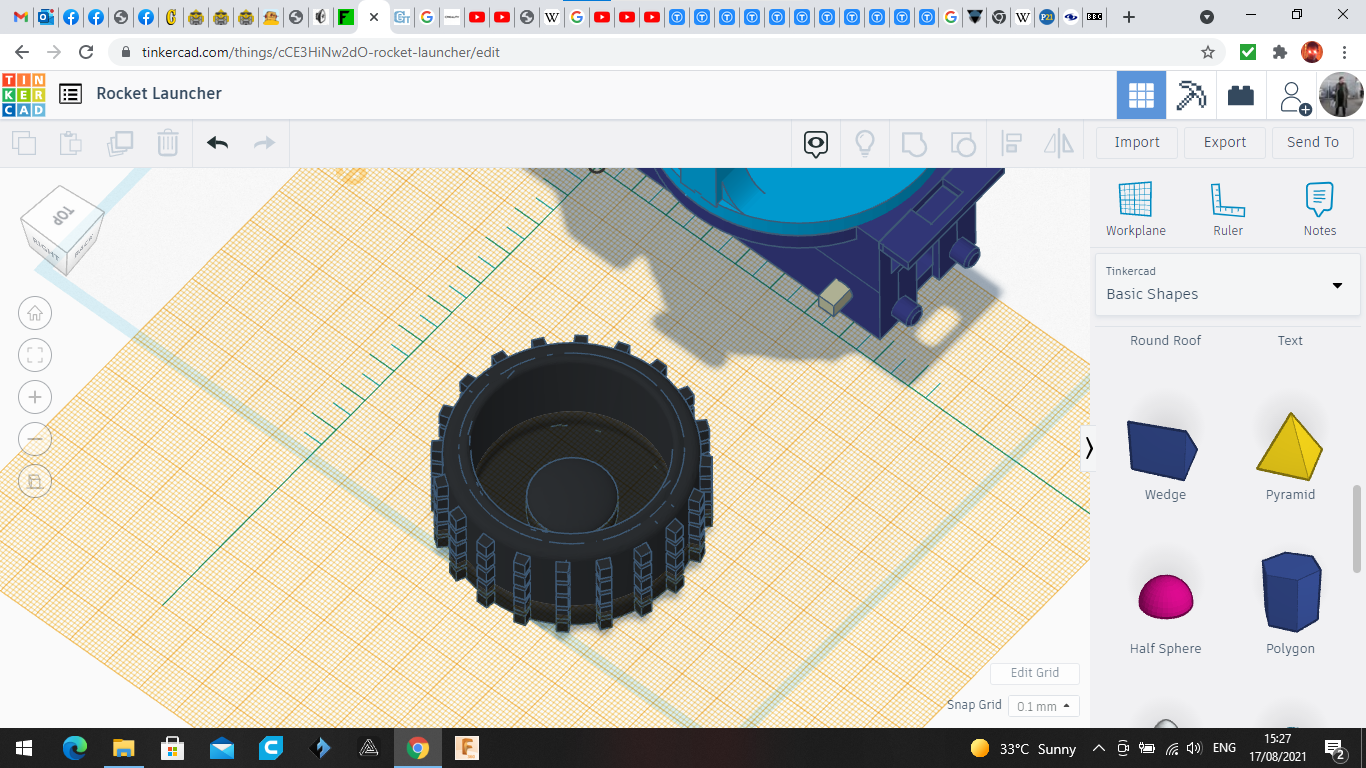This screenshot has height=768, width=1366.
Task: Click the Tinkercad logo
Action: (x=24, y=94)
